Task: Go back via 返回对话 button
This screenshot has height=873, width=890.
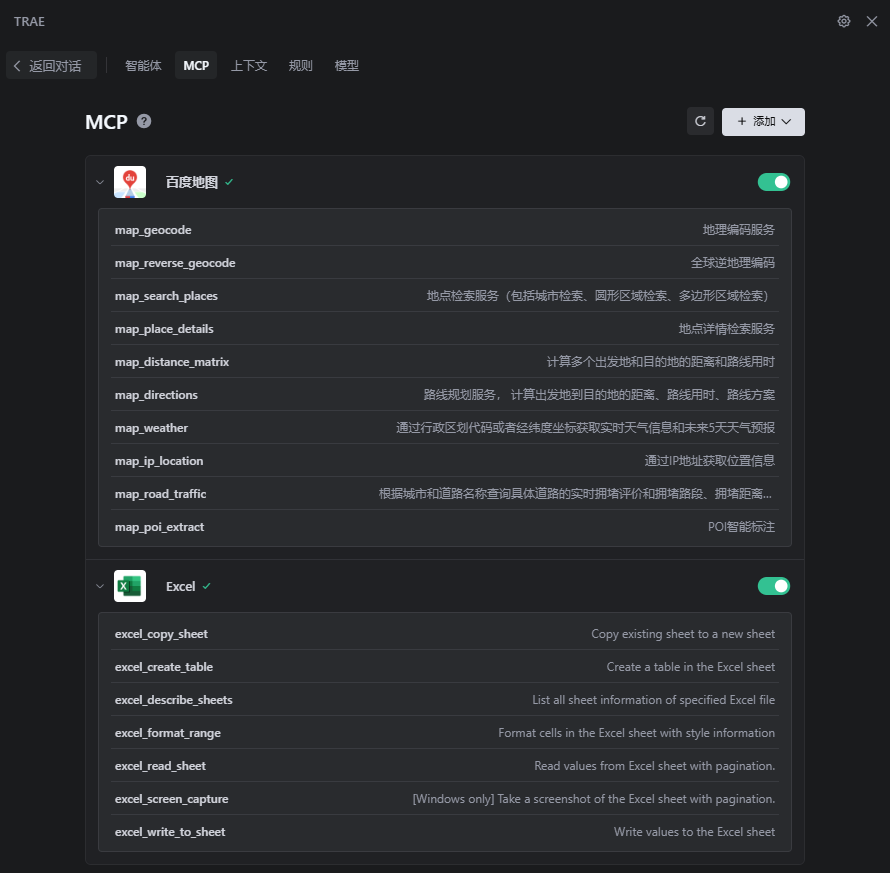Action: [51, 66]
